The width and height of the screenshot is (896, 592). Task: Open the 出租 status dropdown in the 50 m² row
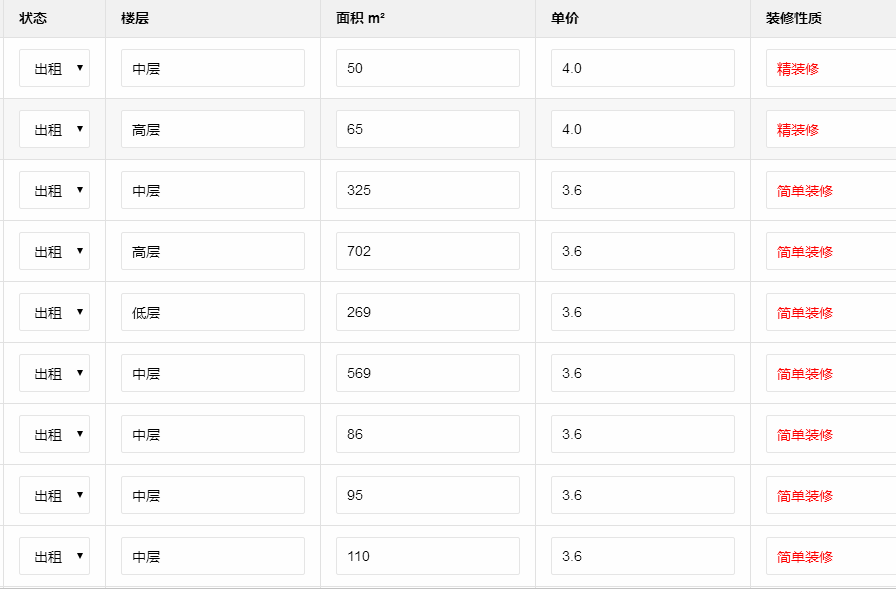[54, 69]
